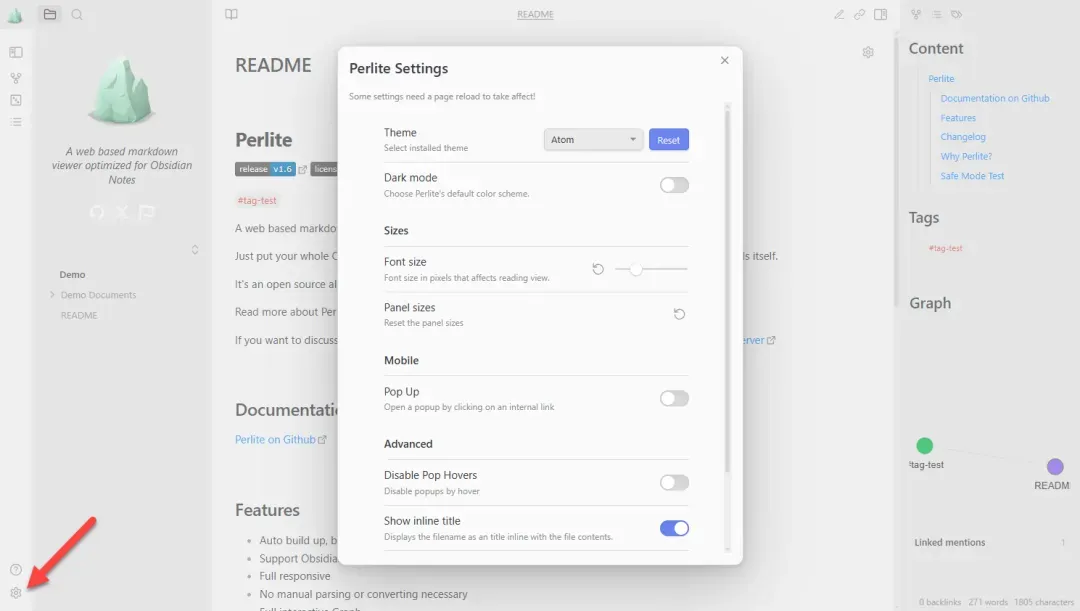
Task: Click the expand/collapse all arrows above the file tree
Action: point(195,249)
